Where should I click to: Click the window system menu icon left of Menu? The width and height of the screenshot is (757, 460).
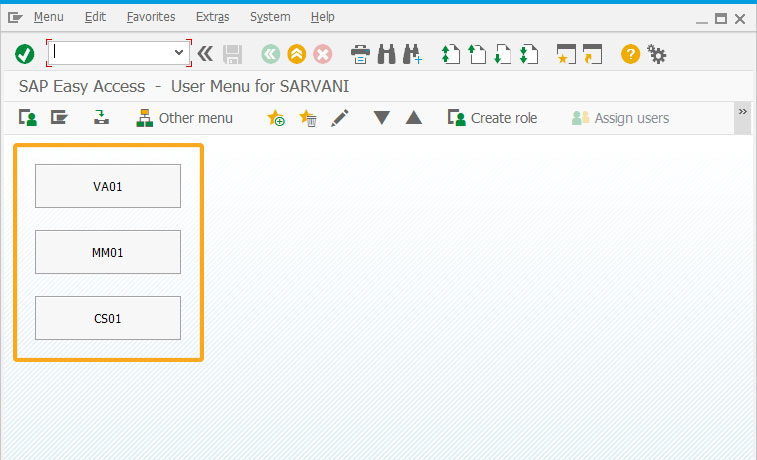pos(15,18)
